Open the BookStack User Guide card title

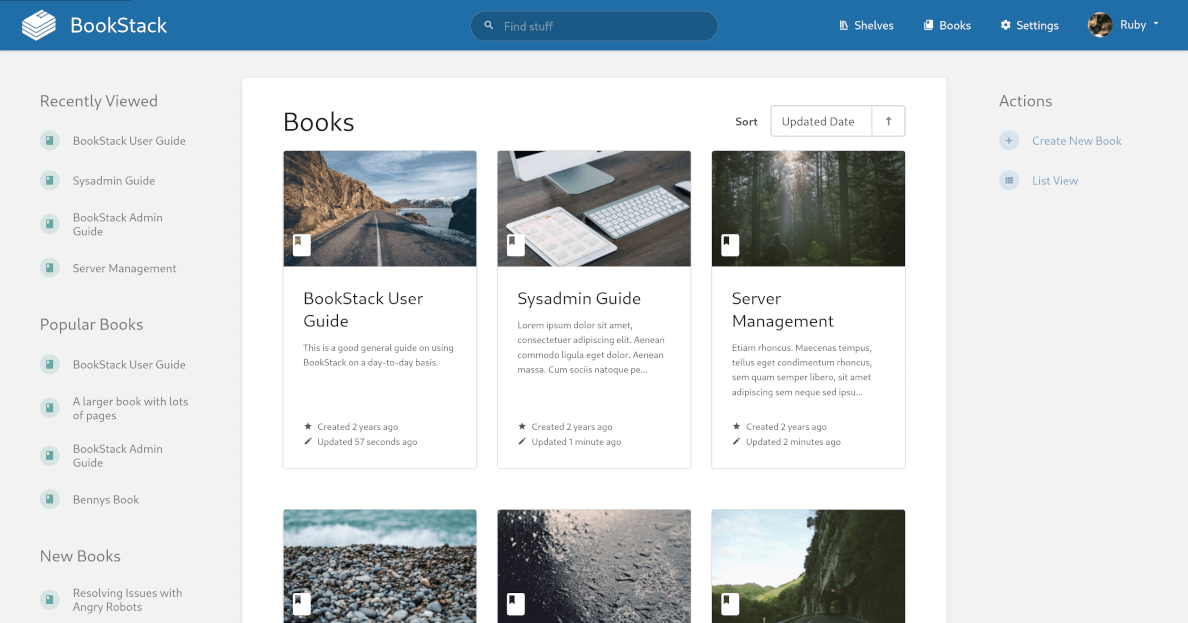[364, 310]
